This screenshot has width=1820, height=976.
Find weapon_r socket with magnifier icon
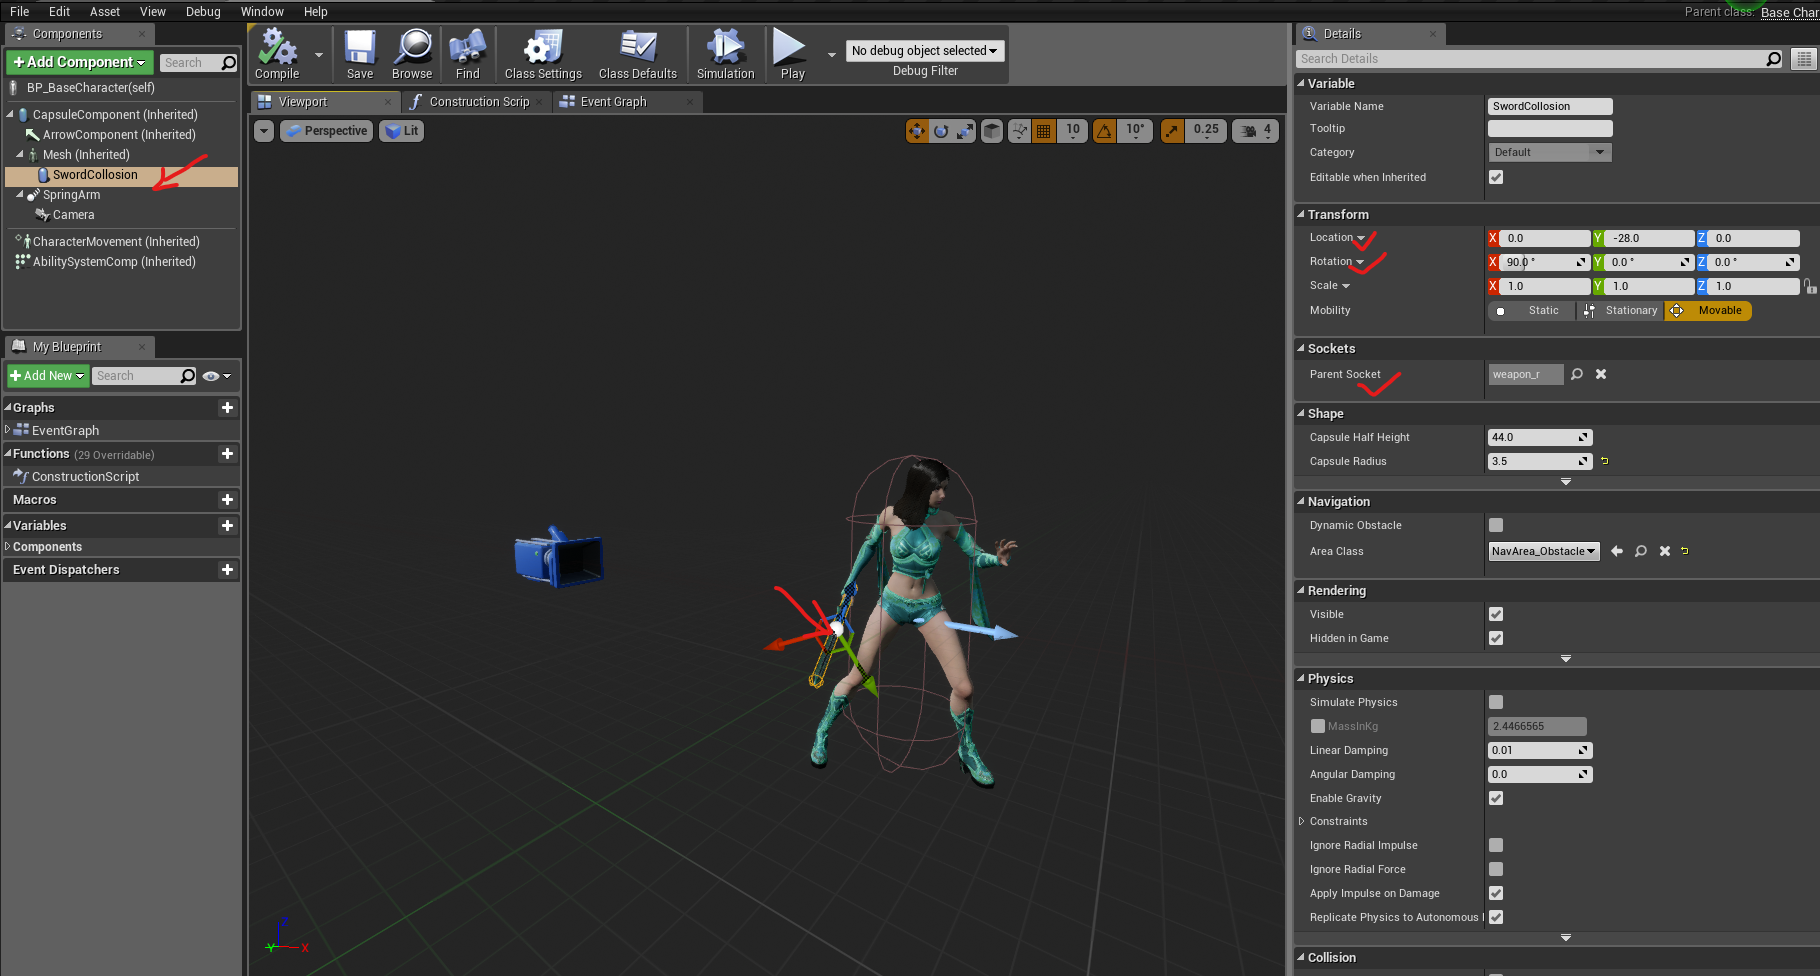coord(1577,374)
